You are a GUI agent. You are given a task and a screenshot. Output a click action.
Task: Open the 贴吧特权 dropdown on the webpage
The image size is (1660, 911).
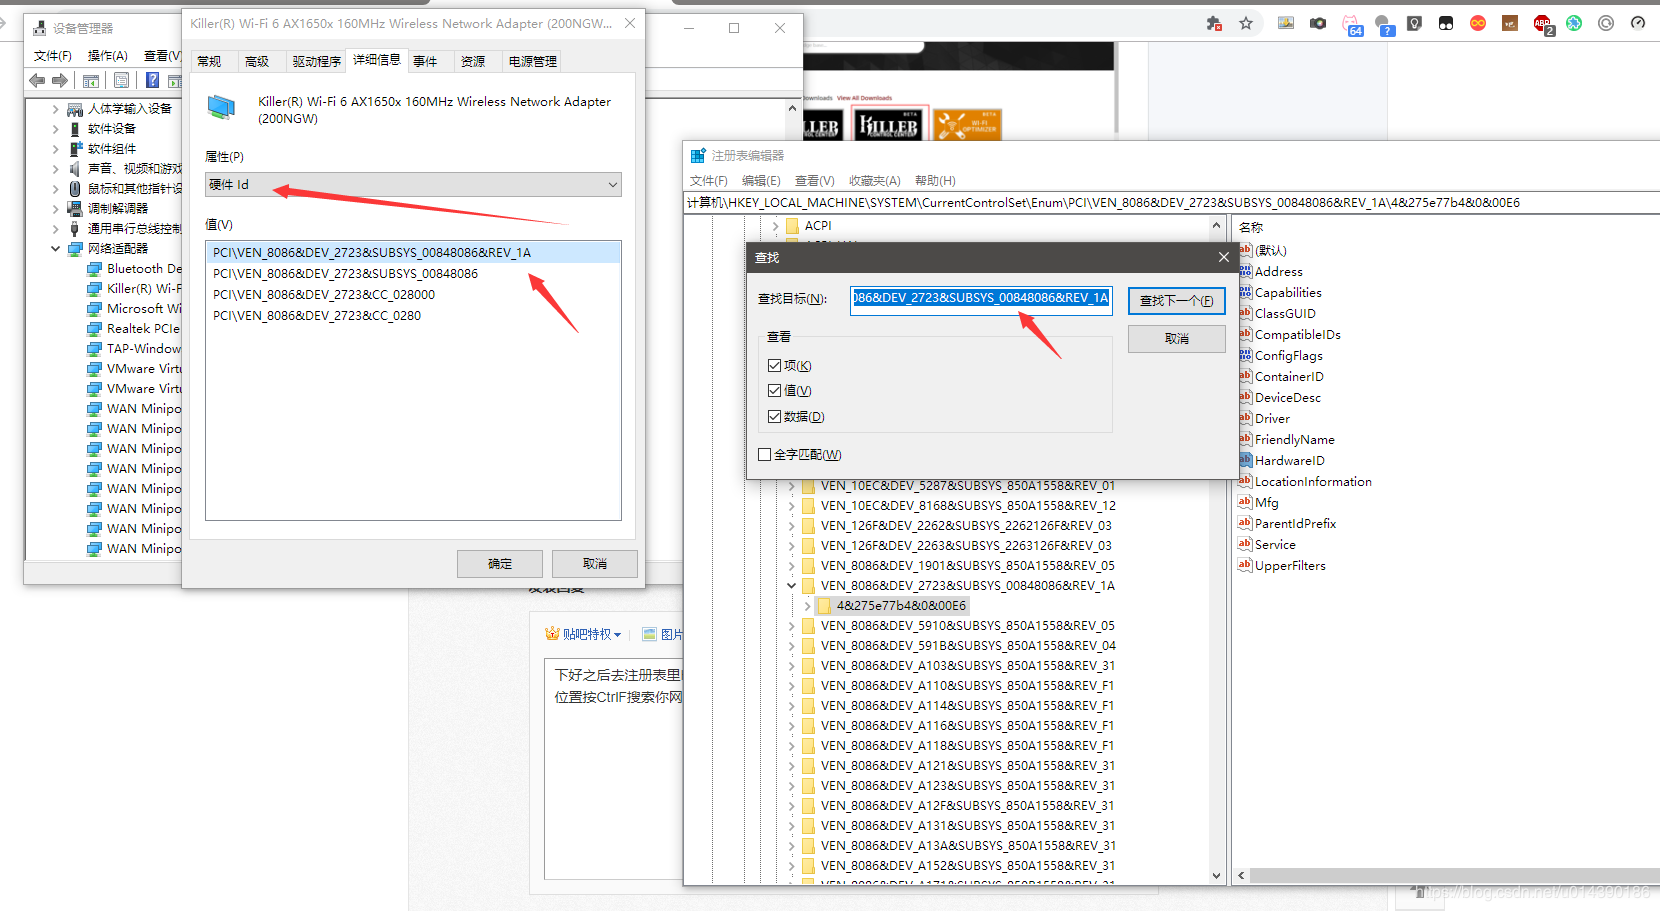click(583, 634)
